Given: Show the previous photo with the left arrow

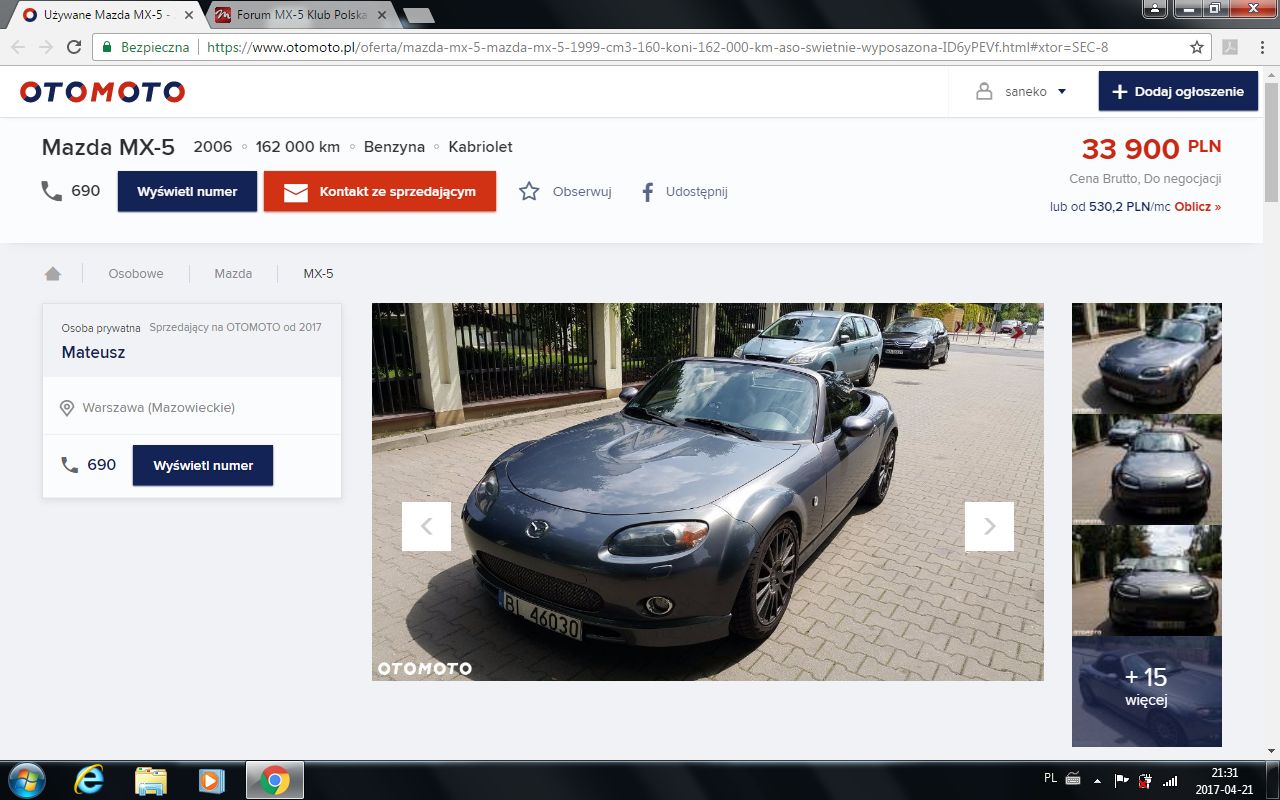Looking at the screenshot, I should 426,526.
